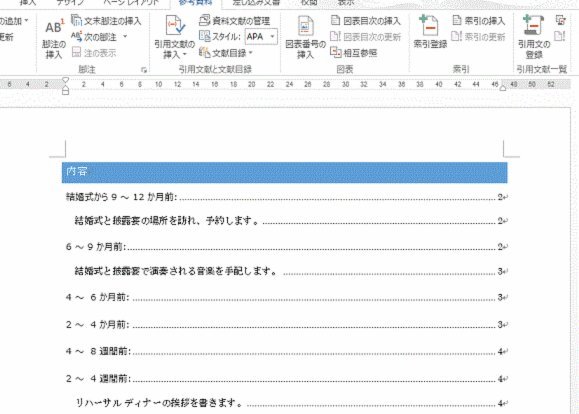
Task: Open the 次の脚注 dropdown arrow
Action: point(125,37)
